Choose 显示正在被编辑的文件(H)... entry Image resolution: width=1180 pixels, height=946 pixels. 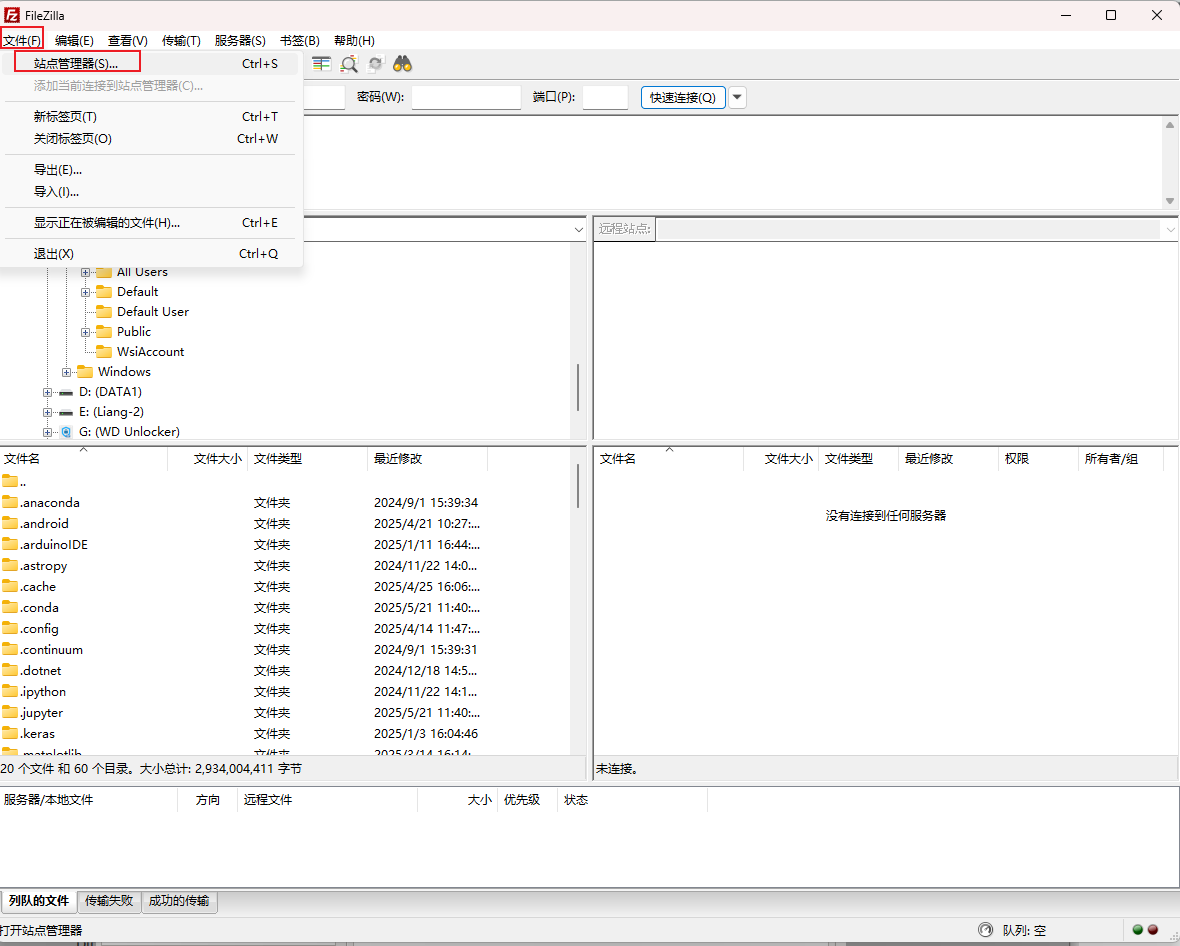[151, 223]
